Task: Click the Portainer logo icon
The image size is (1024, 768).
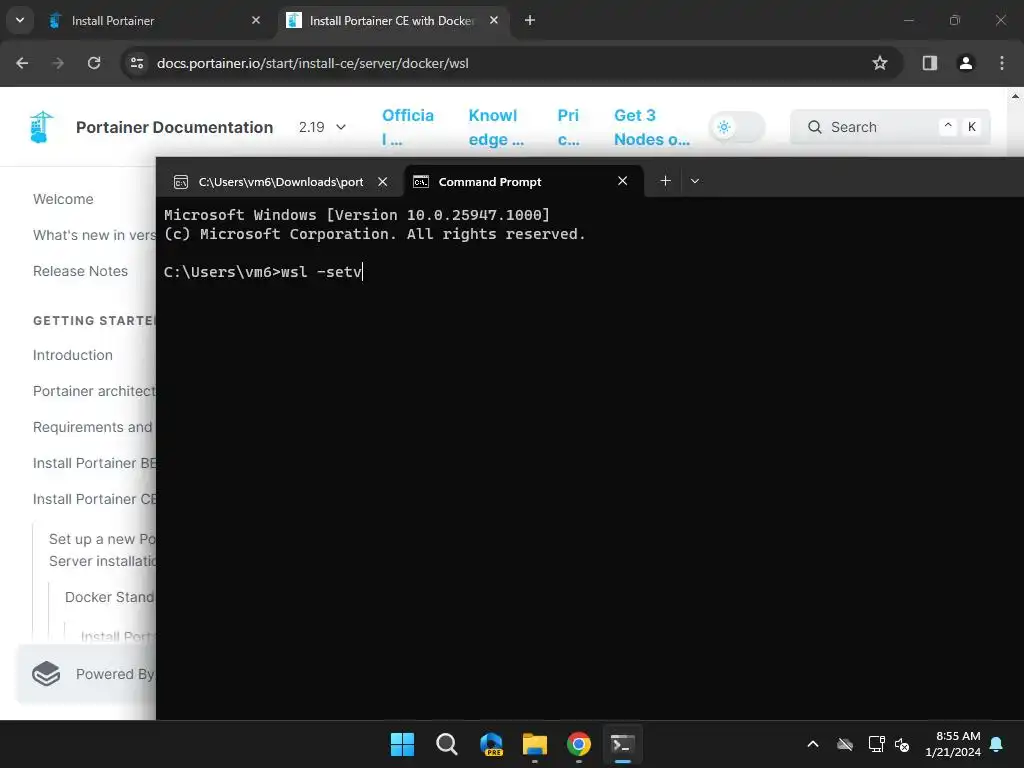Action: click(41, 127)
